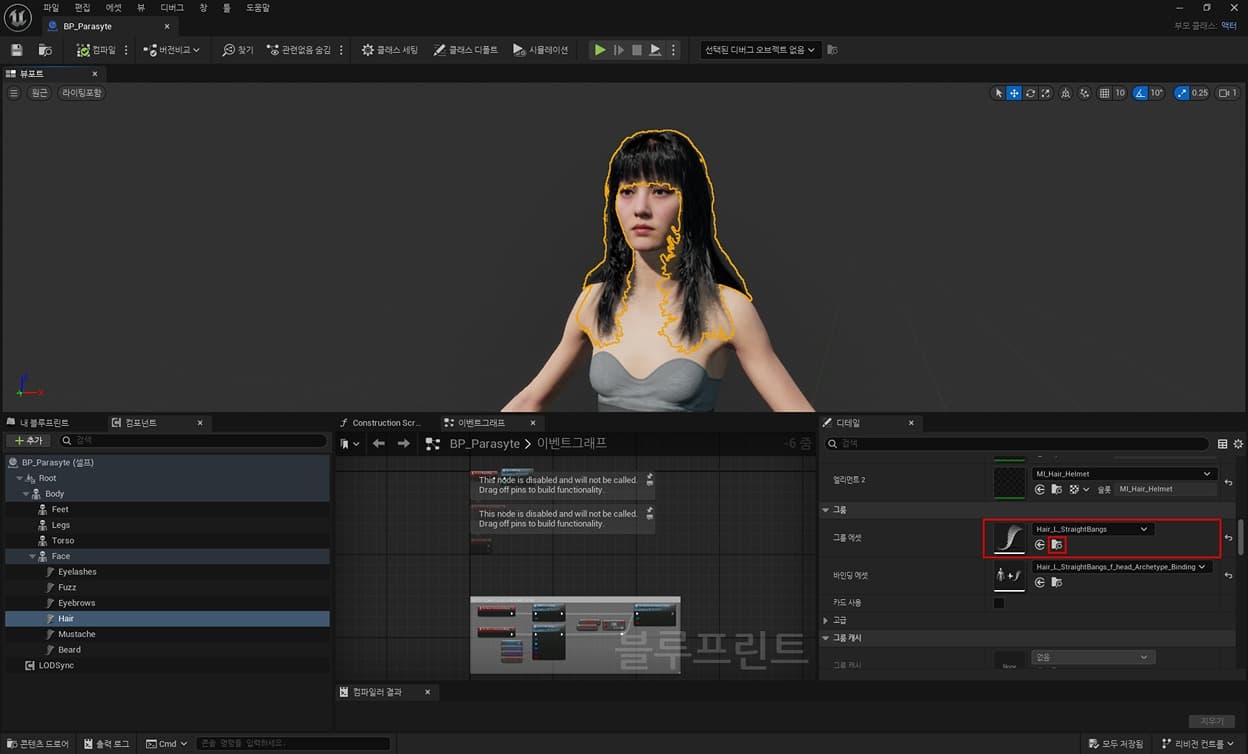
Task: Toggle the 카드 사용 checkbox
Action: (x=999, y=603)
